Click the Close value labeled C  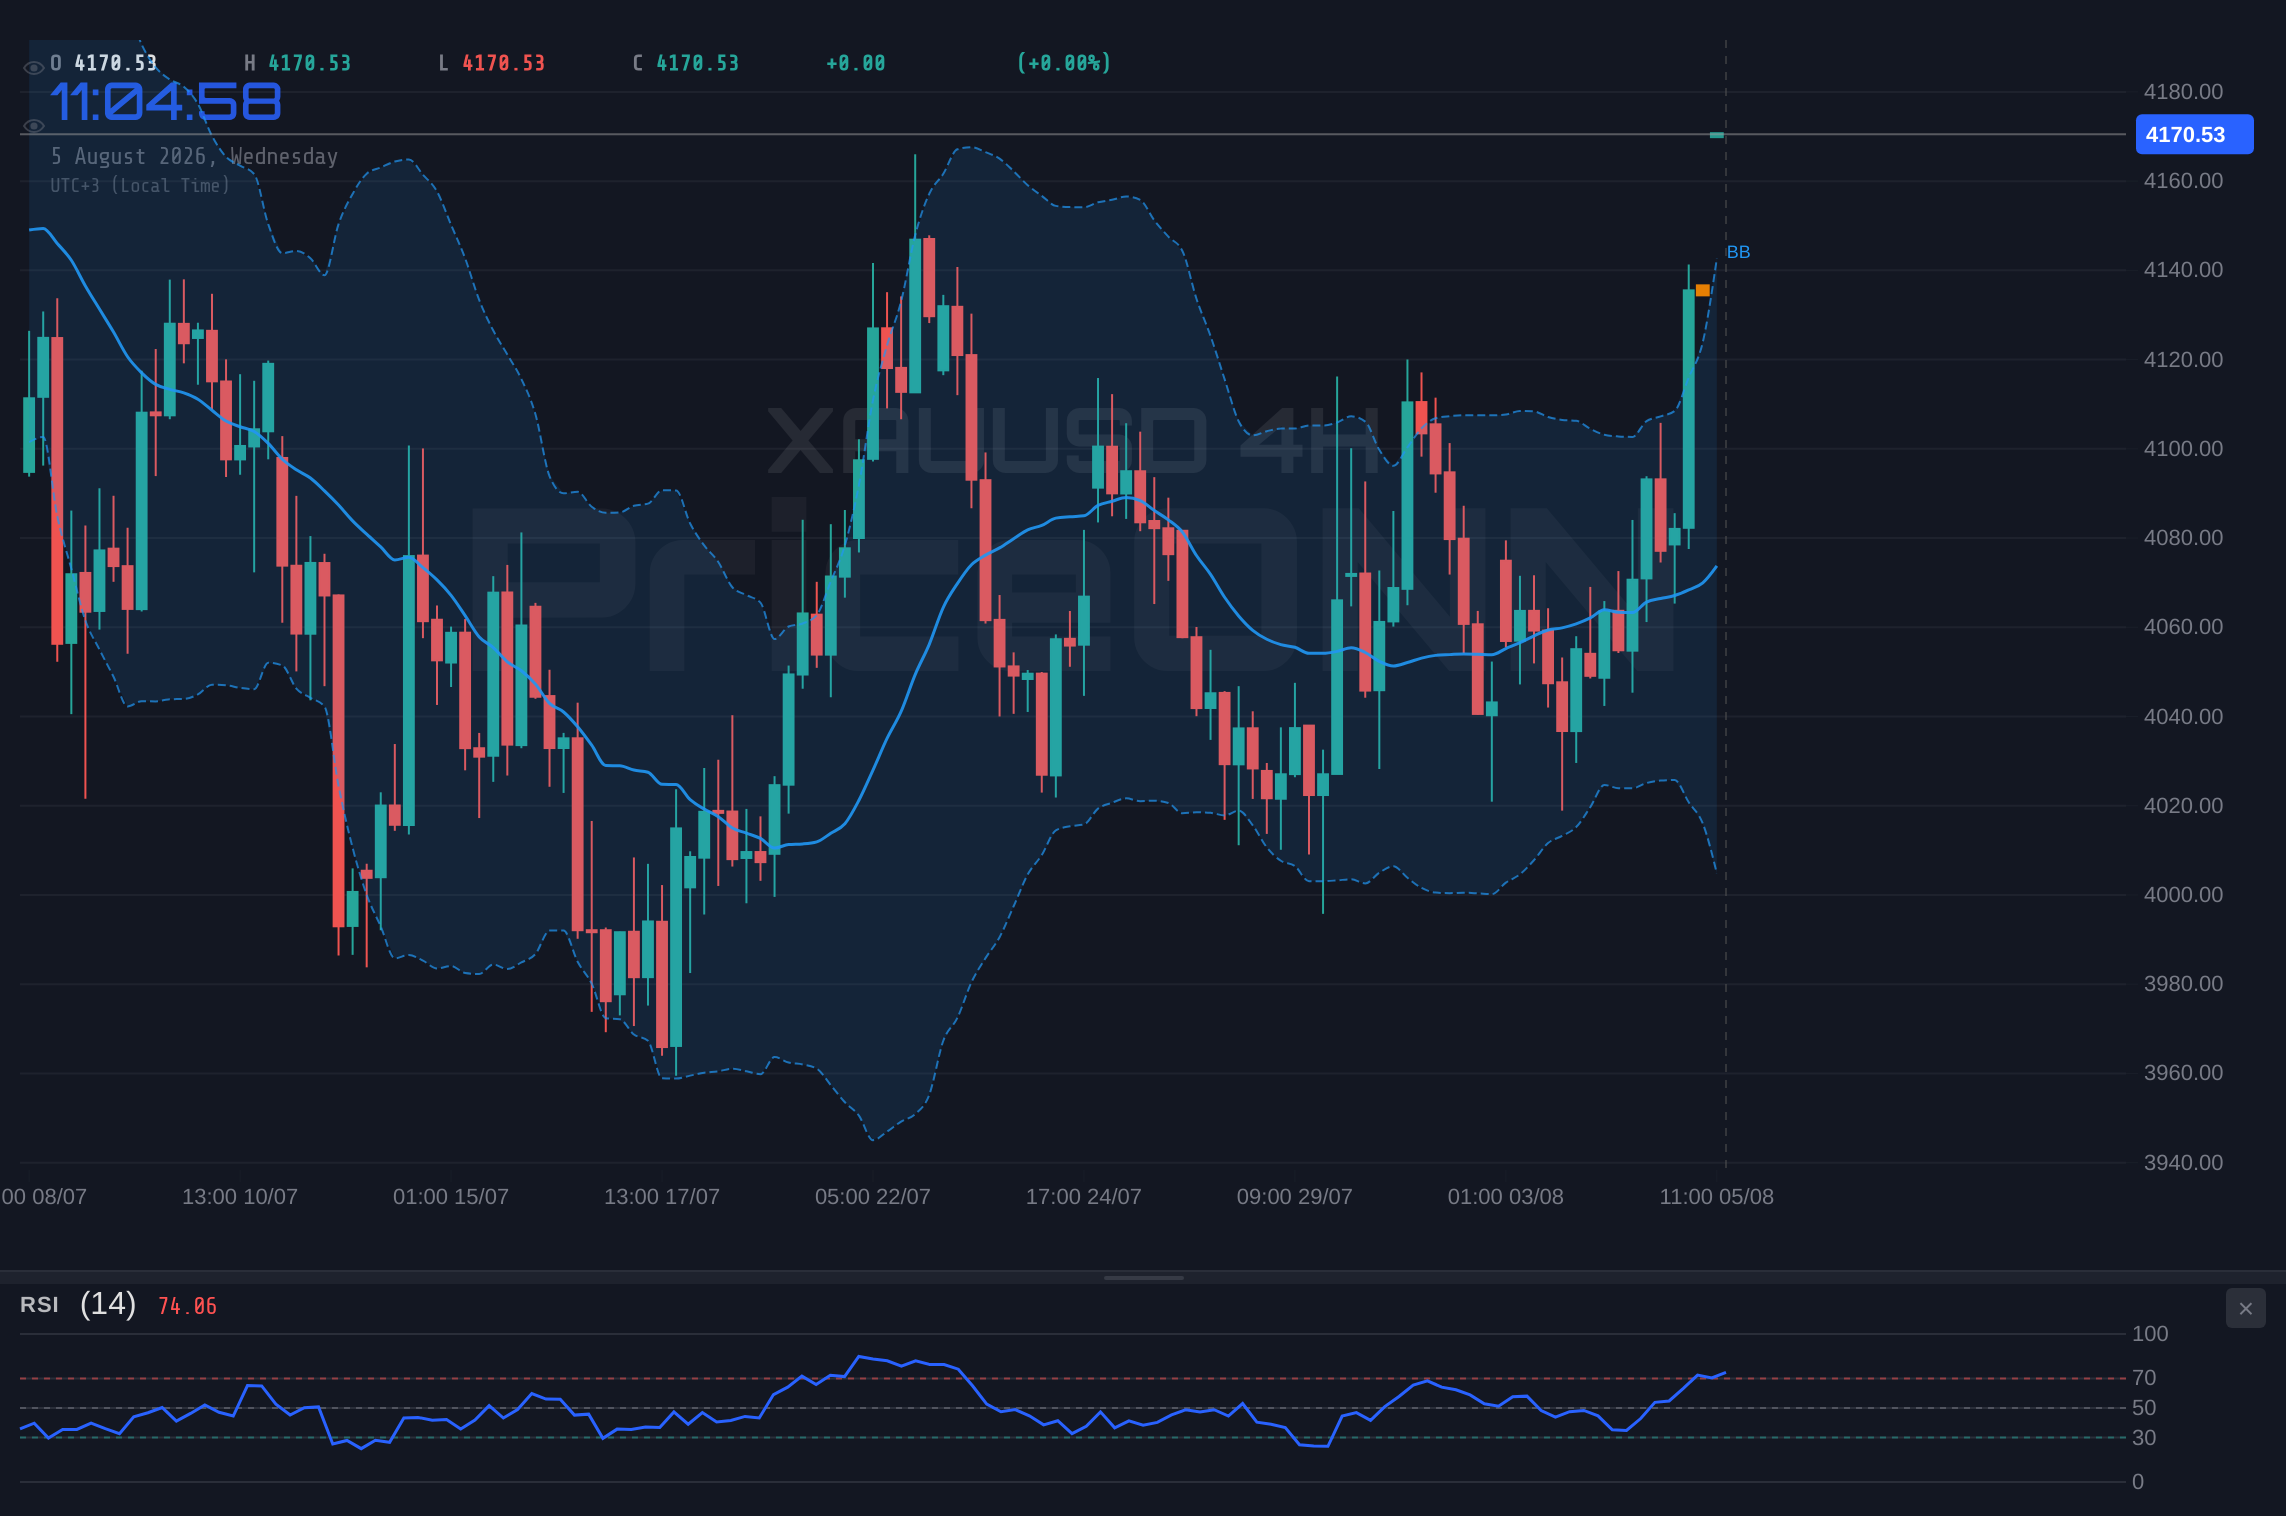click(698, 63)
